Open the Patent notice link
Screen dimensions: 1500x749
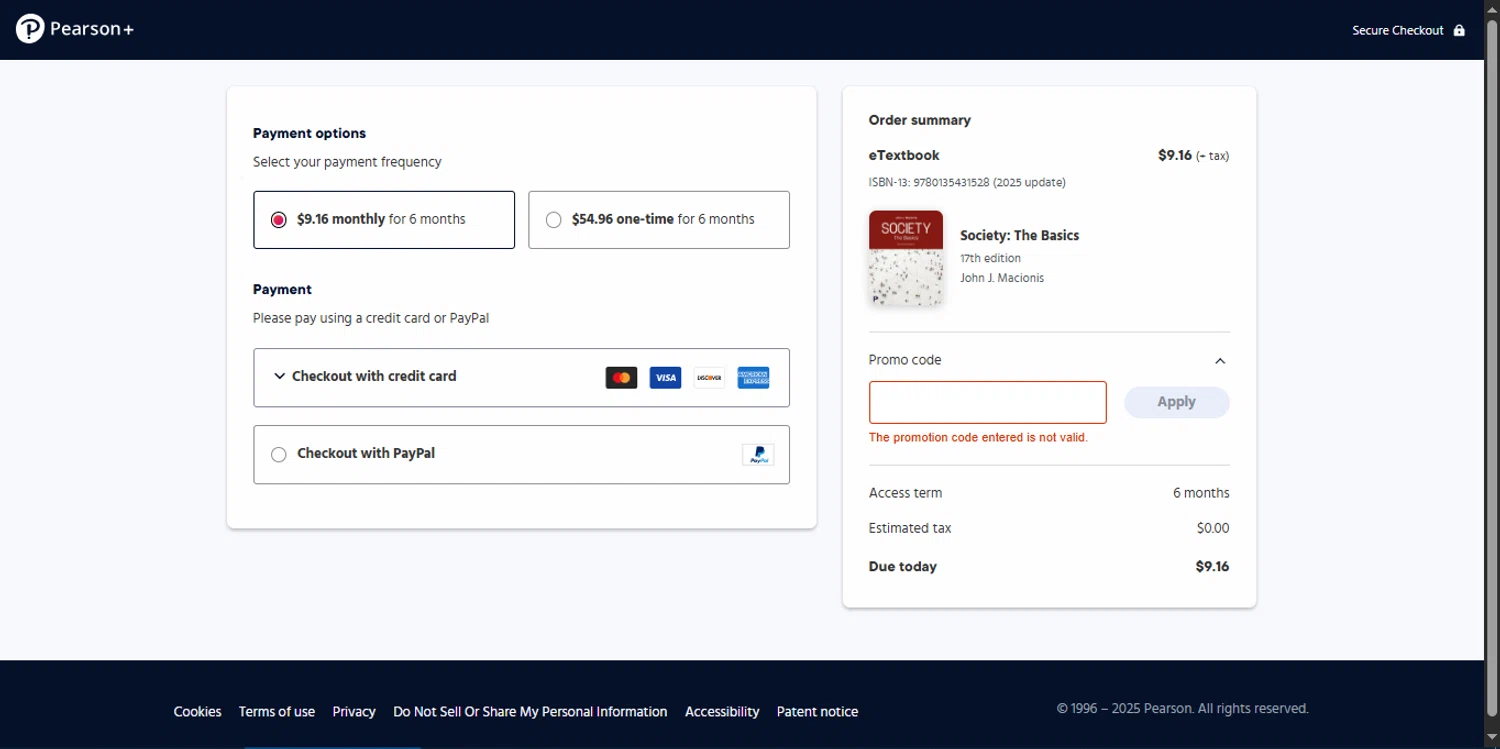[x=817, y=712]
